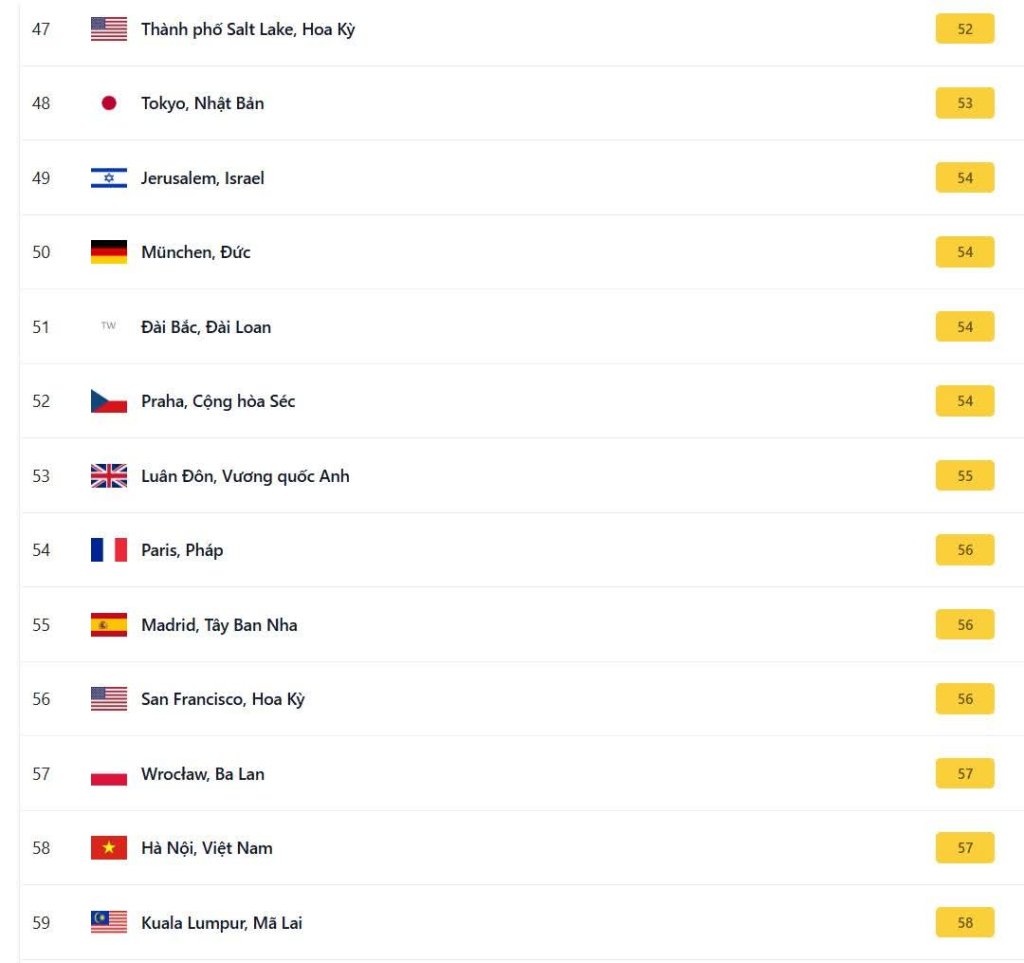
Task: Open the Tokyo, Nhật Bản city link
Action: (202, 103)
